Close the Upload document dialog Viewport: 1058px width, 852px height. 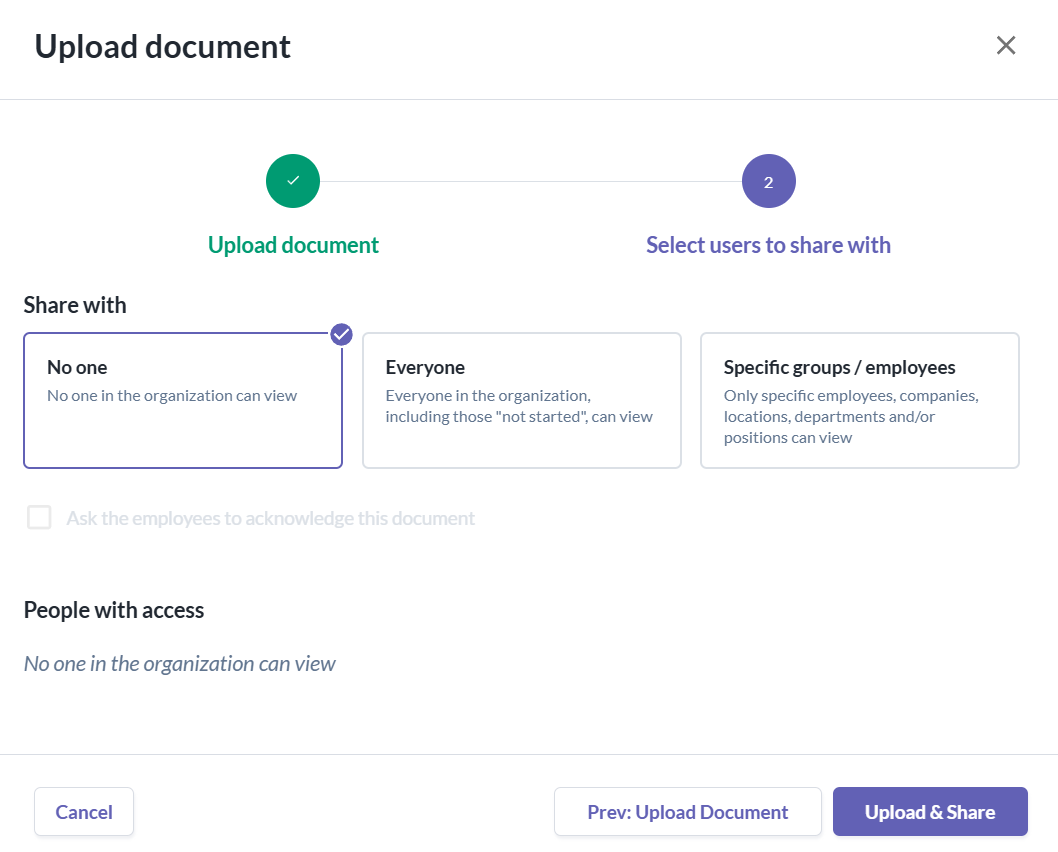(1005, 45)
